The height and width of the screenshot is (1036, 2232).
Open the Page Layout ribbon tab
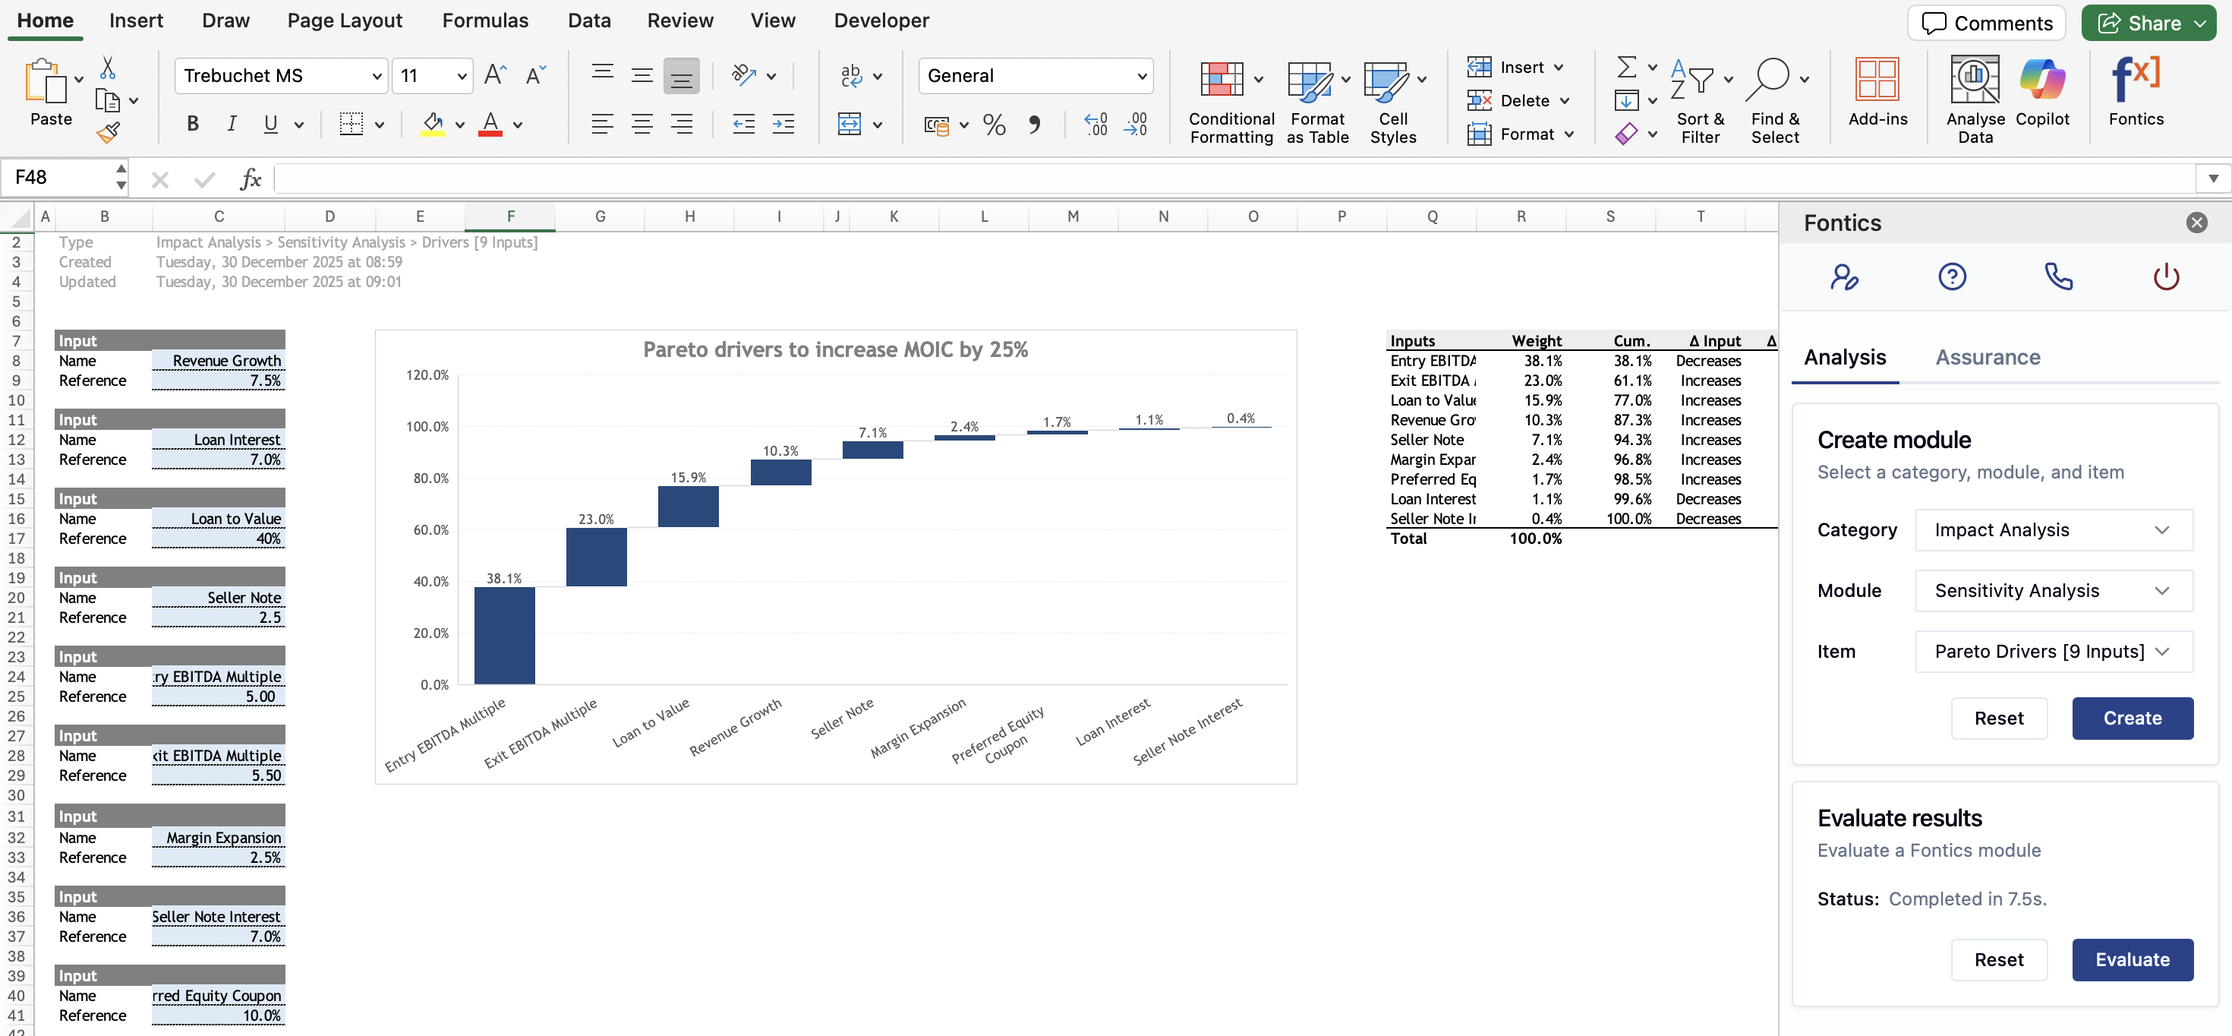[x=344, y=21]
